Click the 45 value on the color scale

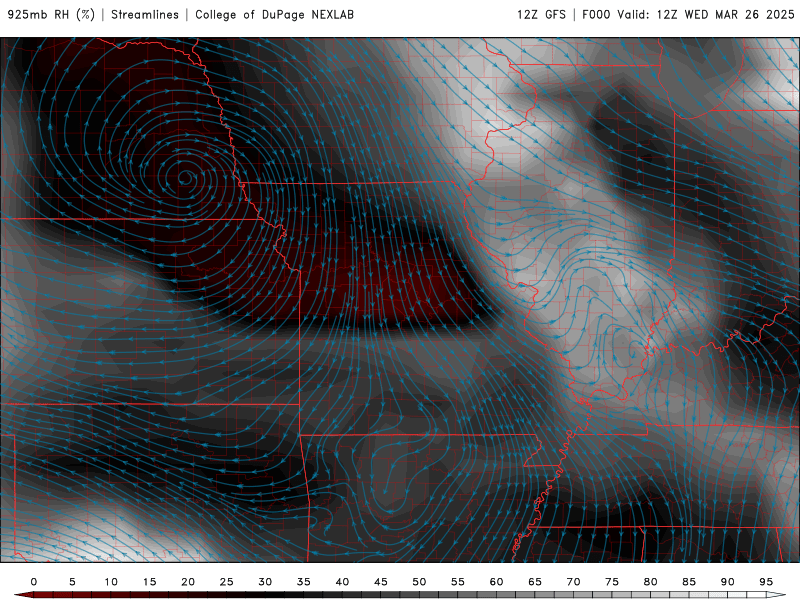point(381,582)
